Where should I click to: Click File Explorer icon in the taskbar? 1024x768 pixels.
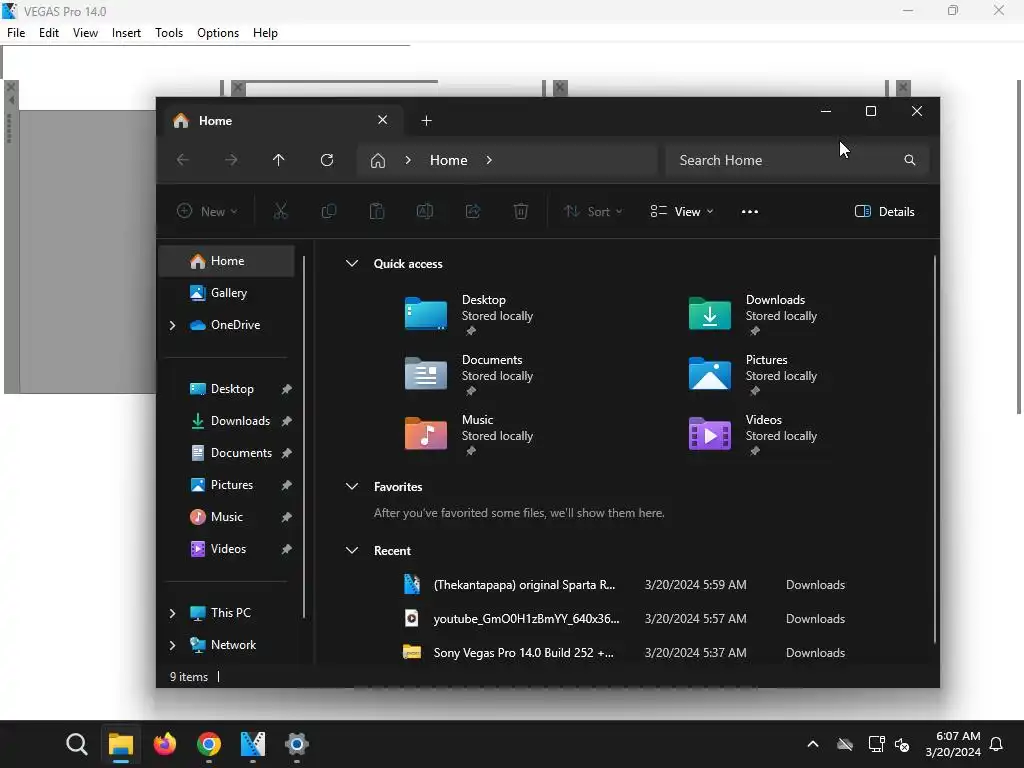[121, 744]
